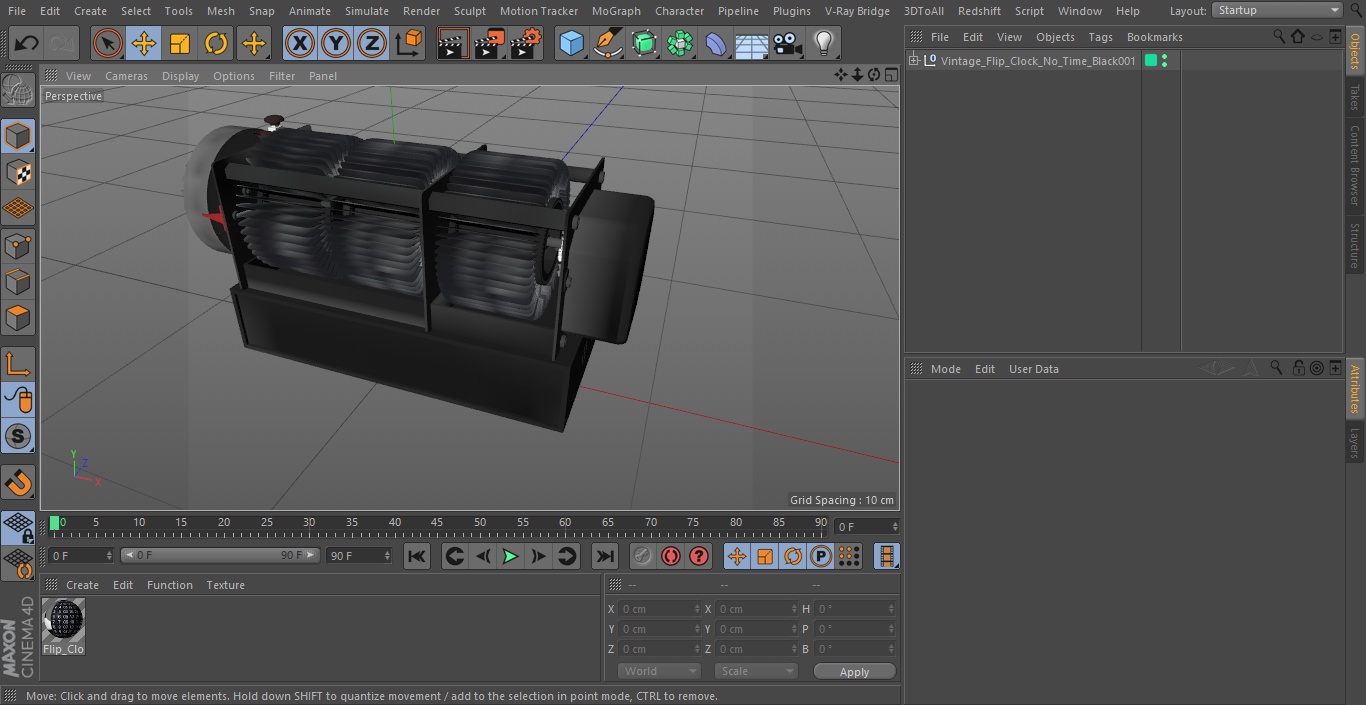Toggle magnet workplane snap icon

point(18,482)
